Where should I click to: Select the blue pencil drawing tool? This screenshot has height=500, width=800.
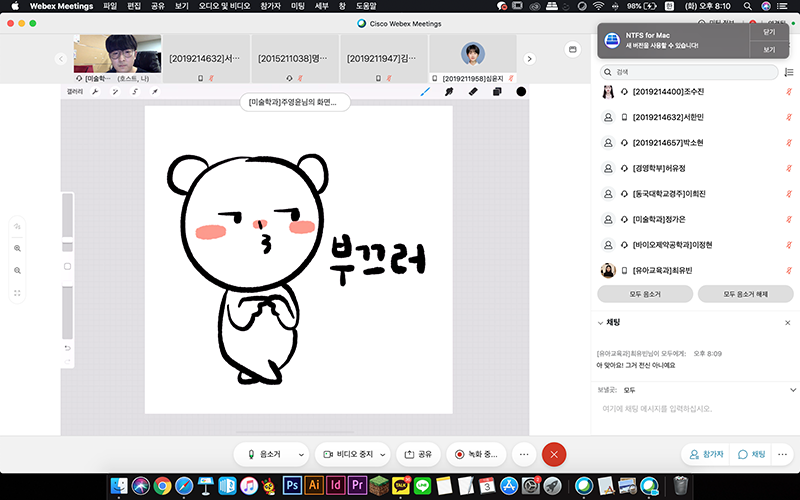coord(424,92)
